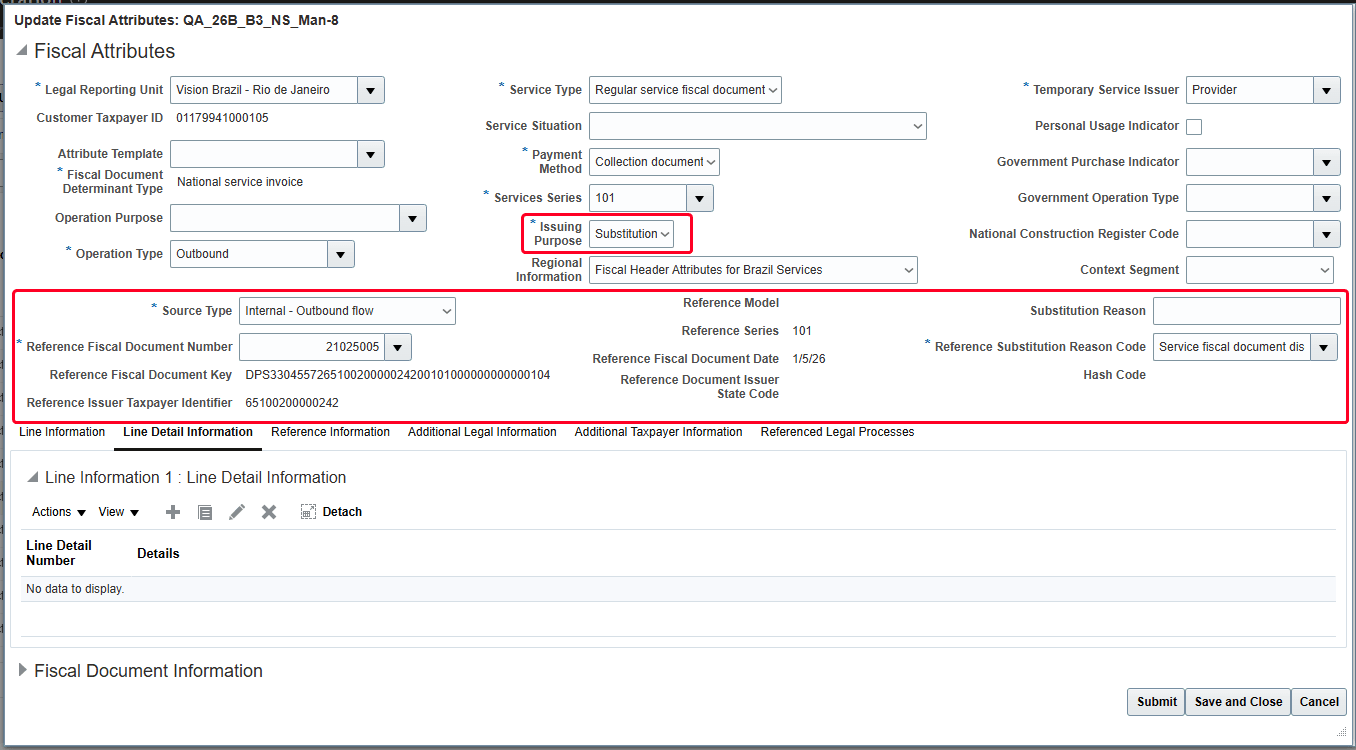Collapse the Fiscal Attributes section
Viewport: 1356px width, 750px height.
click(22, 49)
